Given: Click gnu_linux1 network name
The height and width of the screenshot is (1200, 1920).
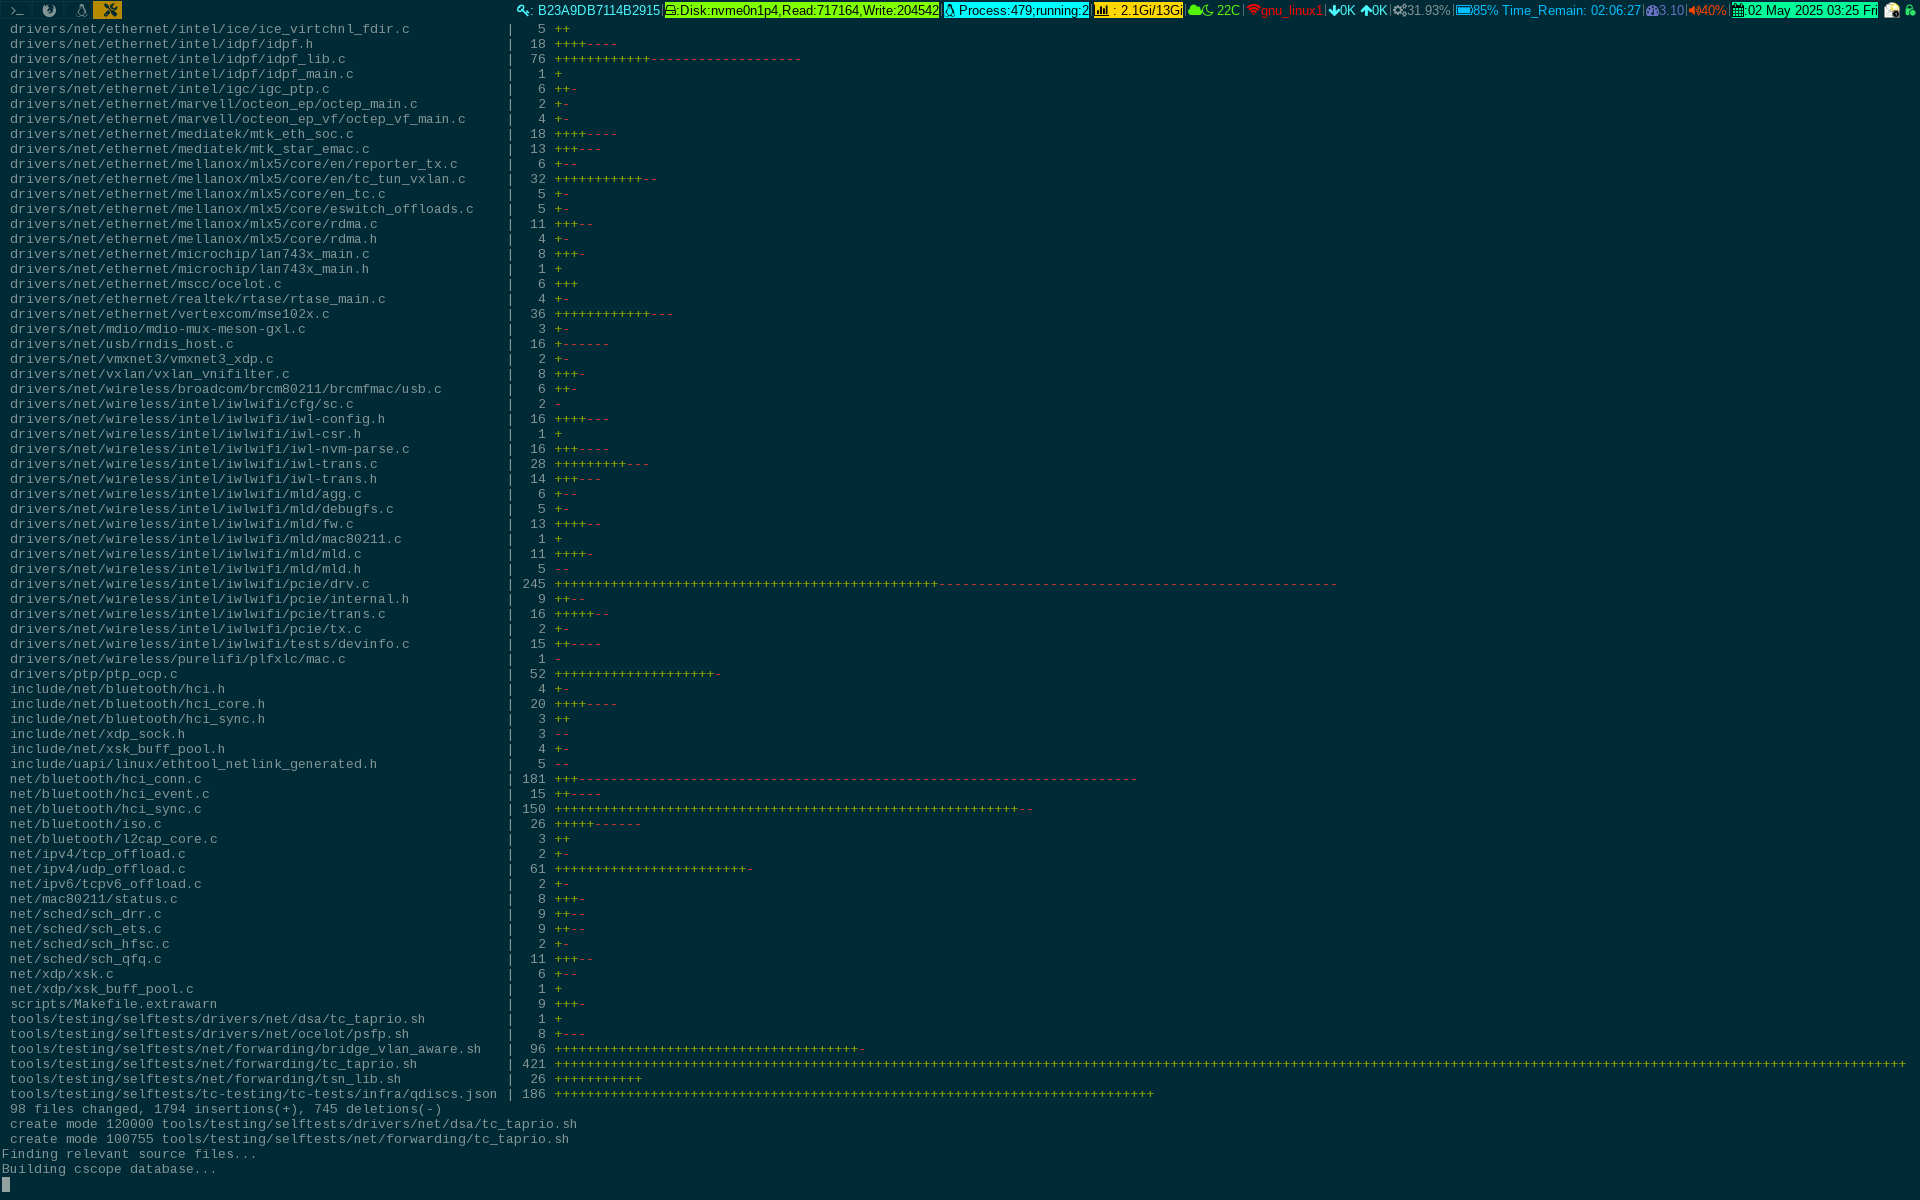Looking at the screenshot, I should (1292, 10).
